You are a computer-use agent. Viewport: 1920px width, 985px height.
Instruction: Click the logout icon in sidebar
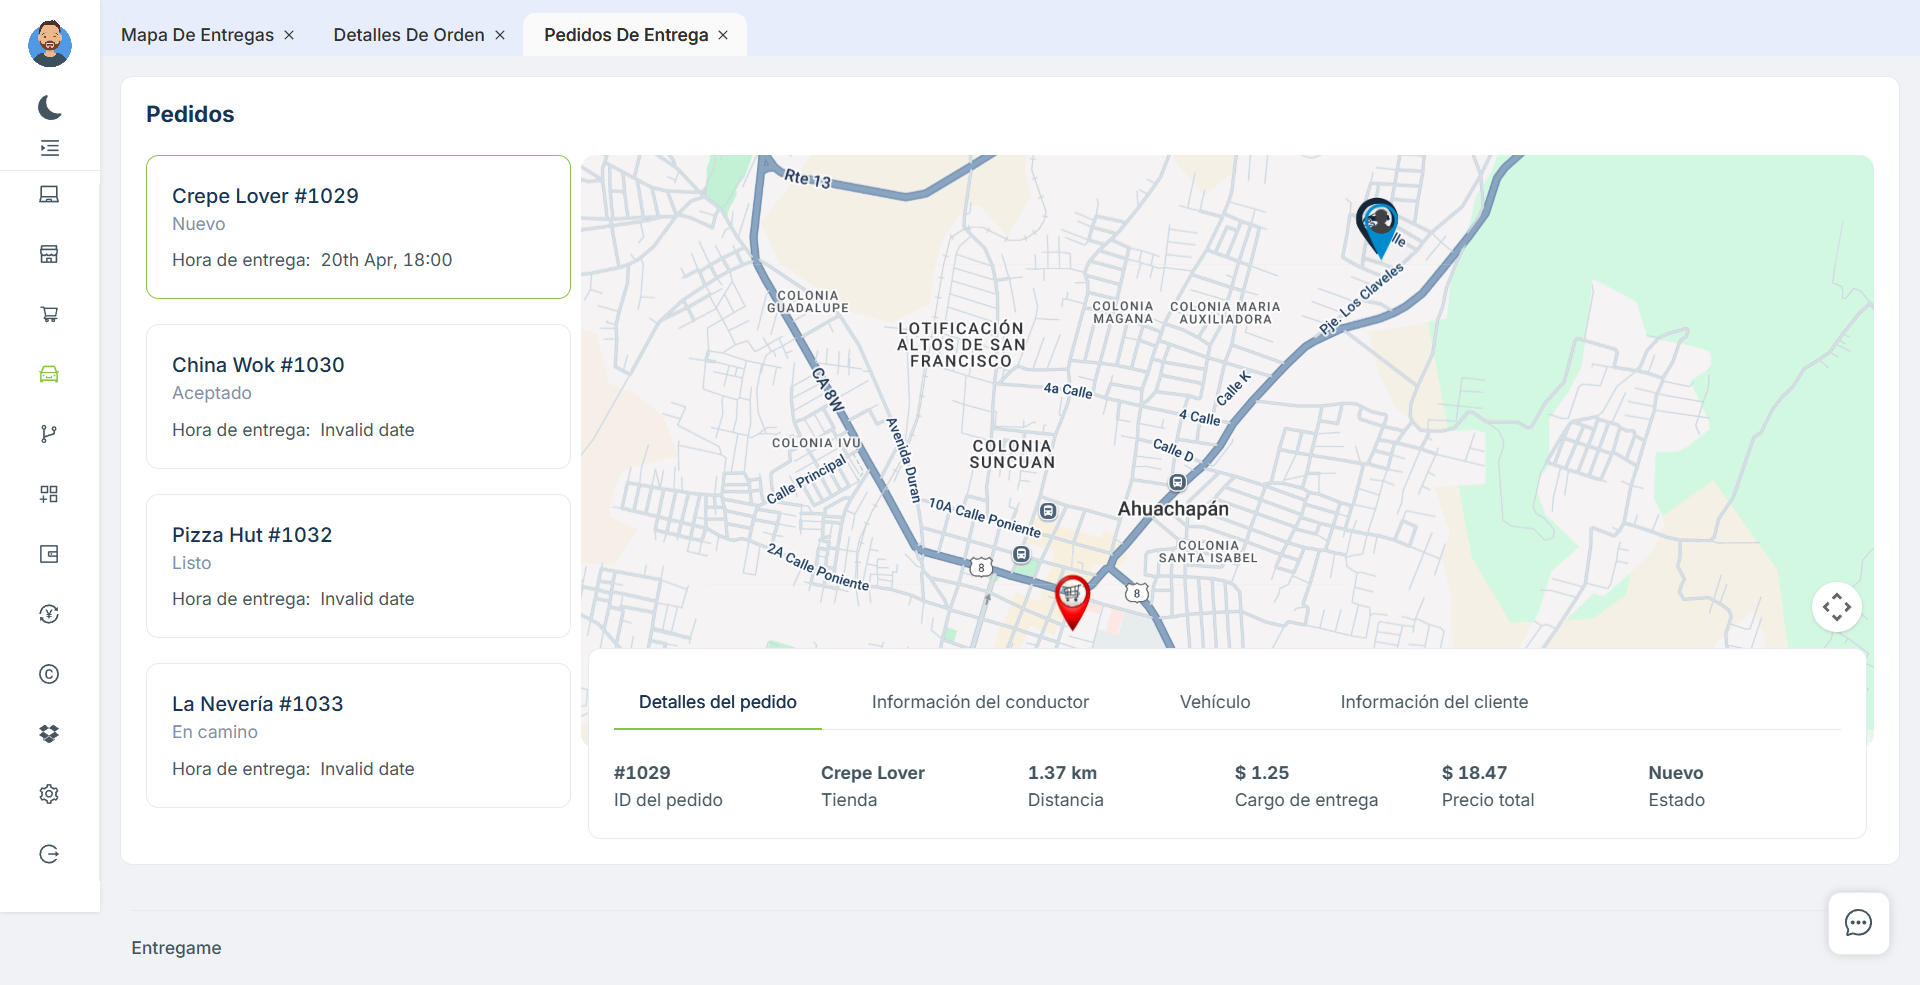[x=49, y=854]
